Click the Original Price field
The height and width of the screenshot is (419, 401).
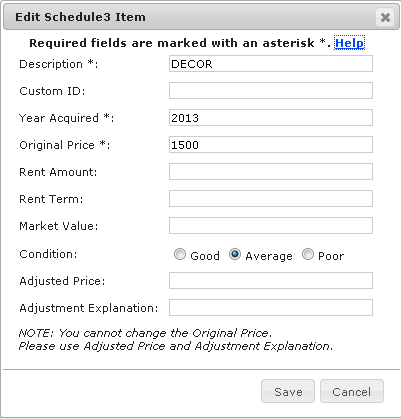[271, 145]
